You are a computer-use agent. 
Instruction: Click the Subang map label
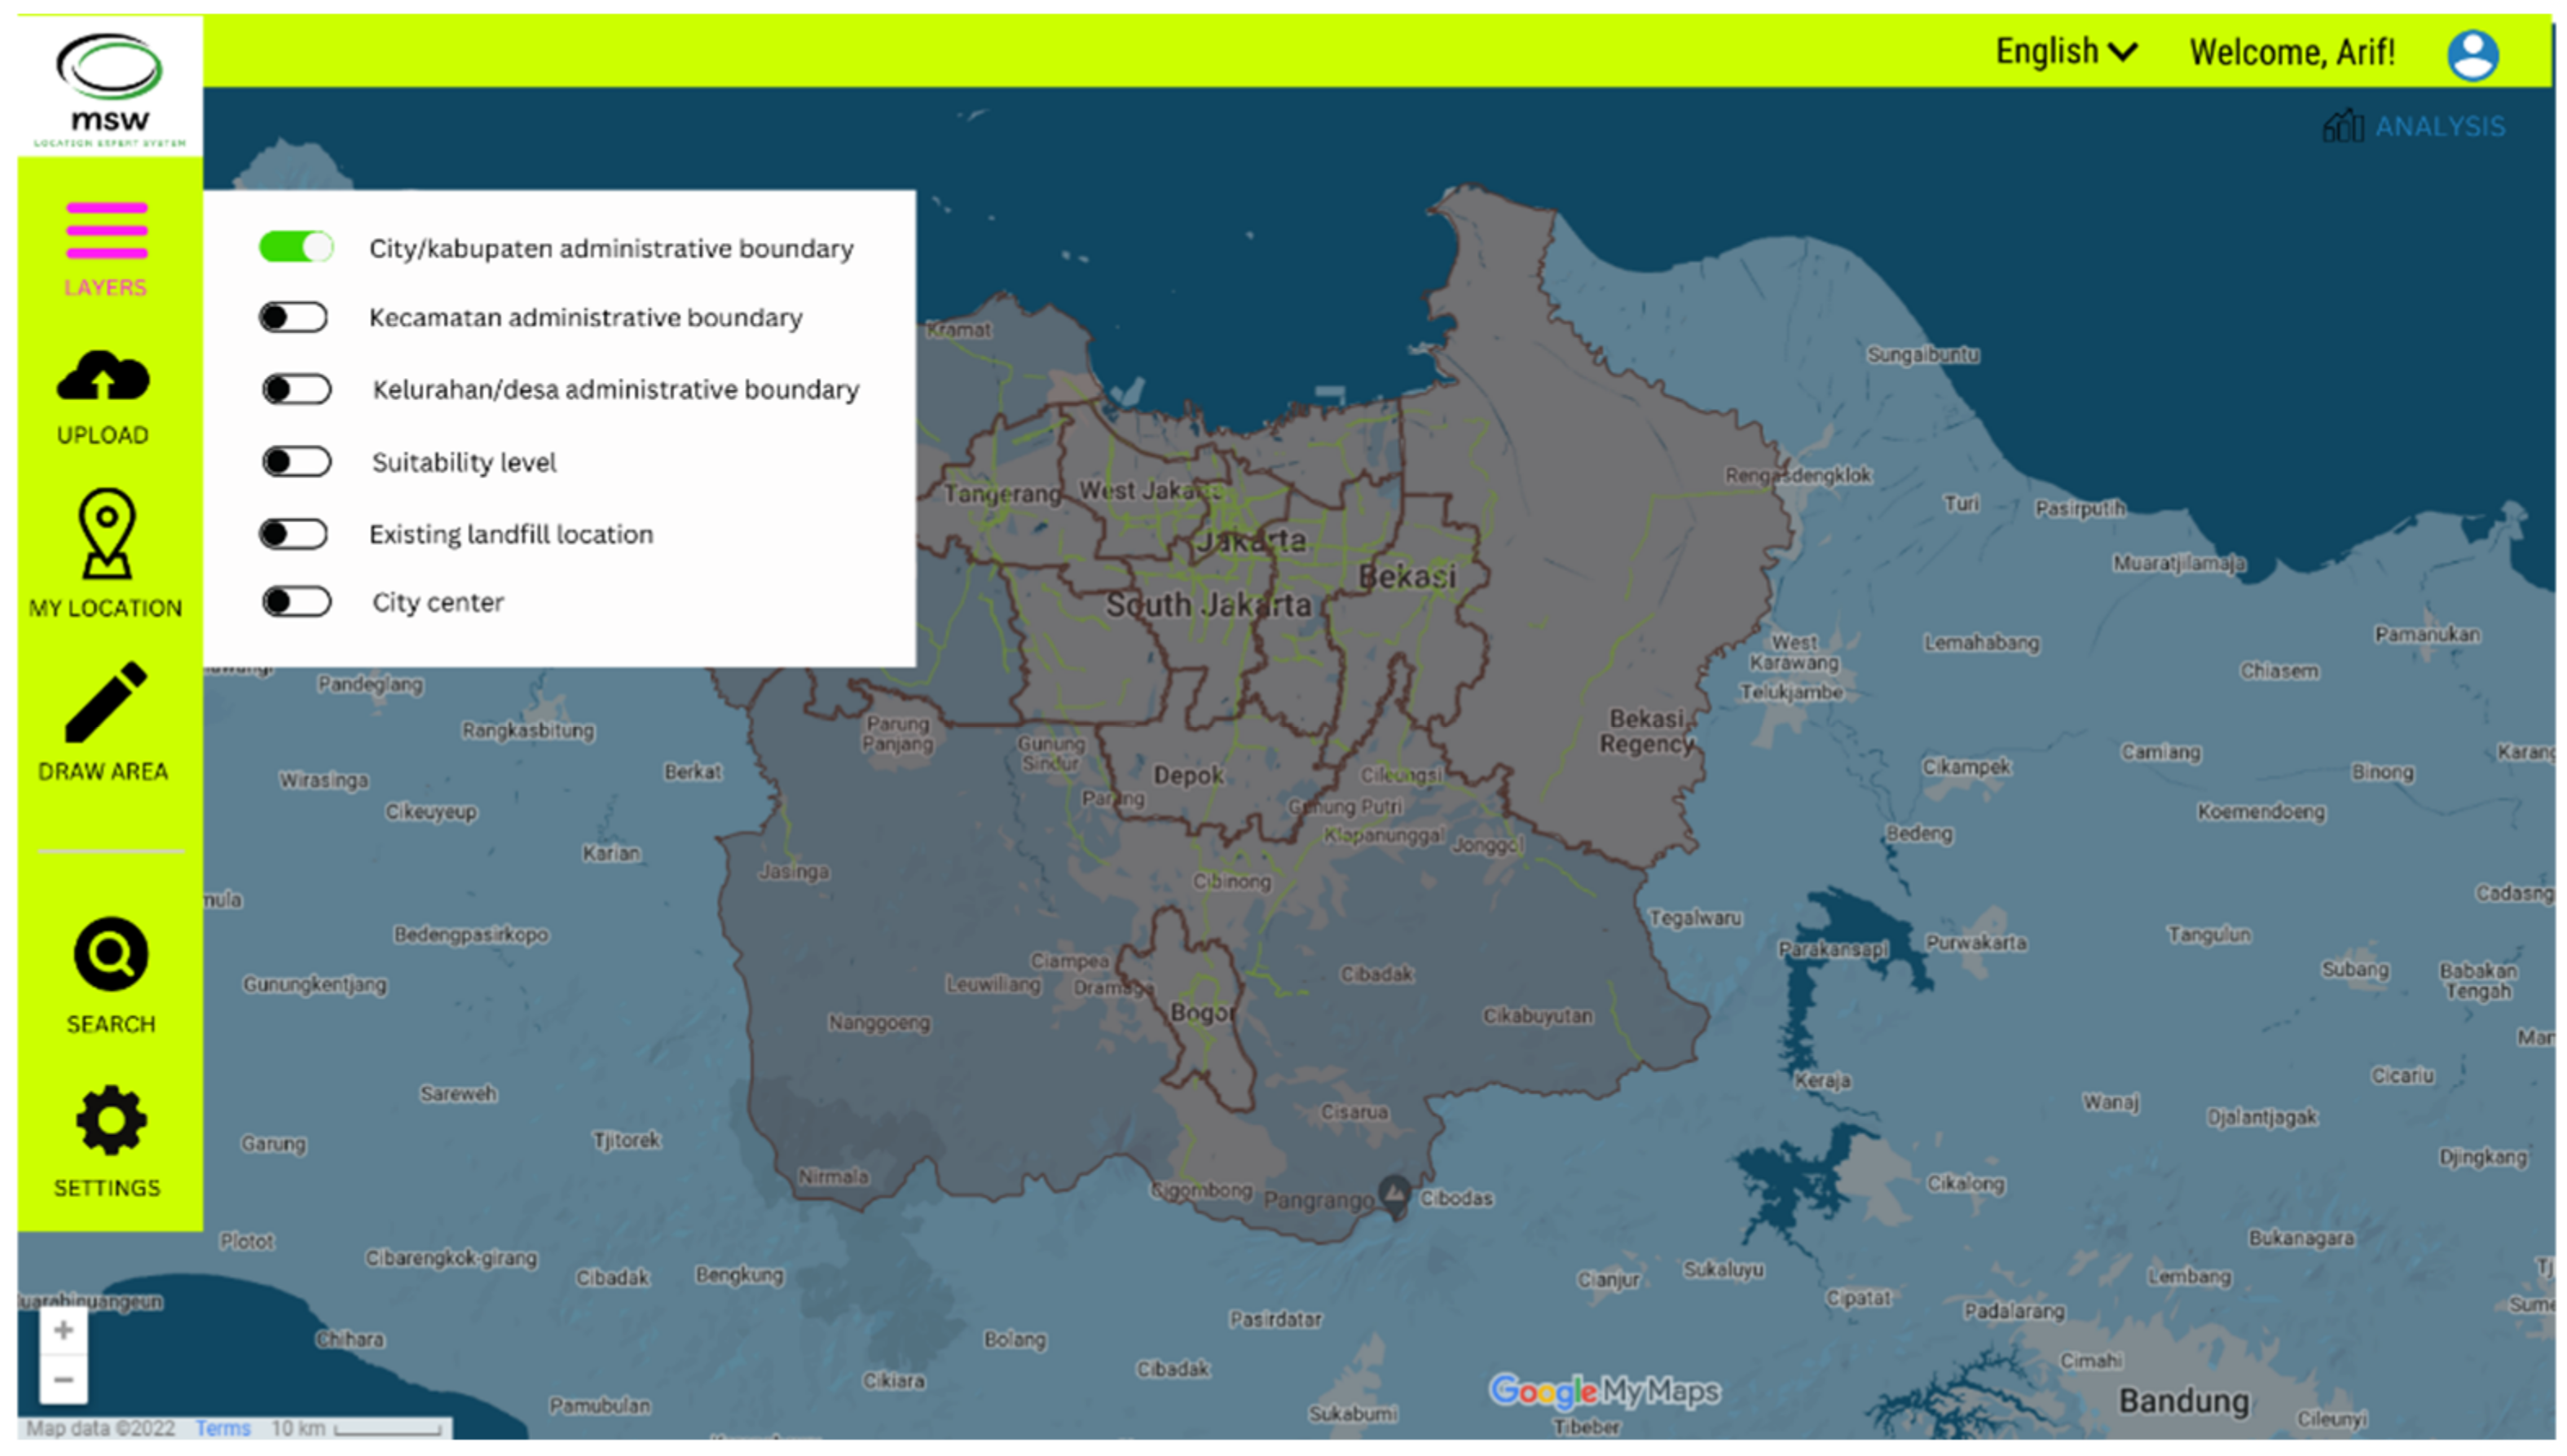pos(2354,969)
